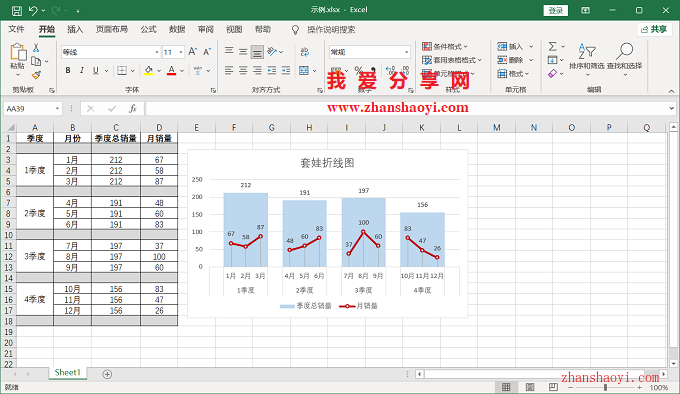Decrease indent in cell
Viewport: 680px width, 394px height.
[271, 70]
